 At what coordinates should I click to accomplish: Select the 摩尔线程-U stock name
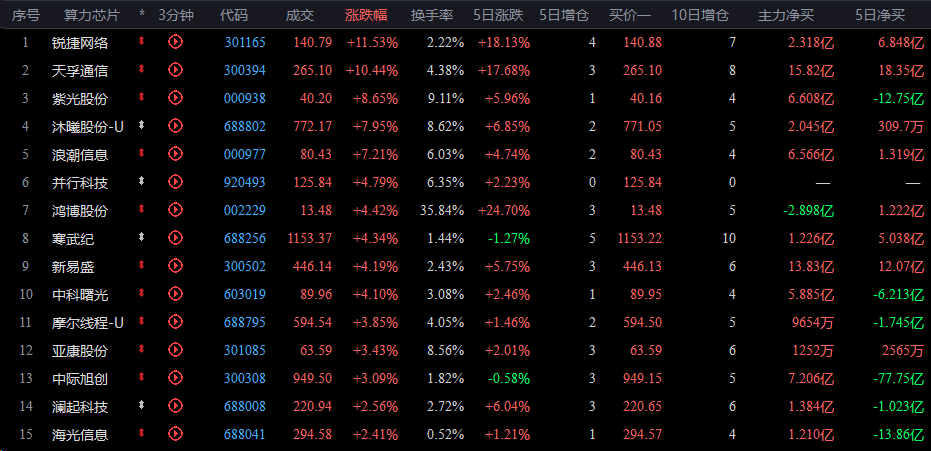[88, 323]
